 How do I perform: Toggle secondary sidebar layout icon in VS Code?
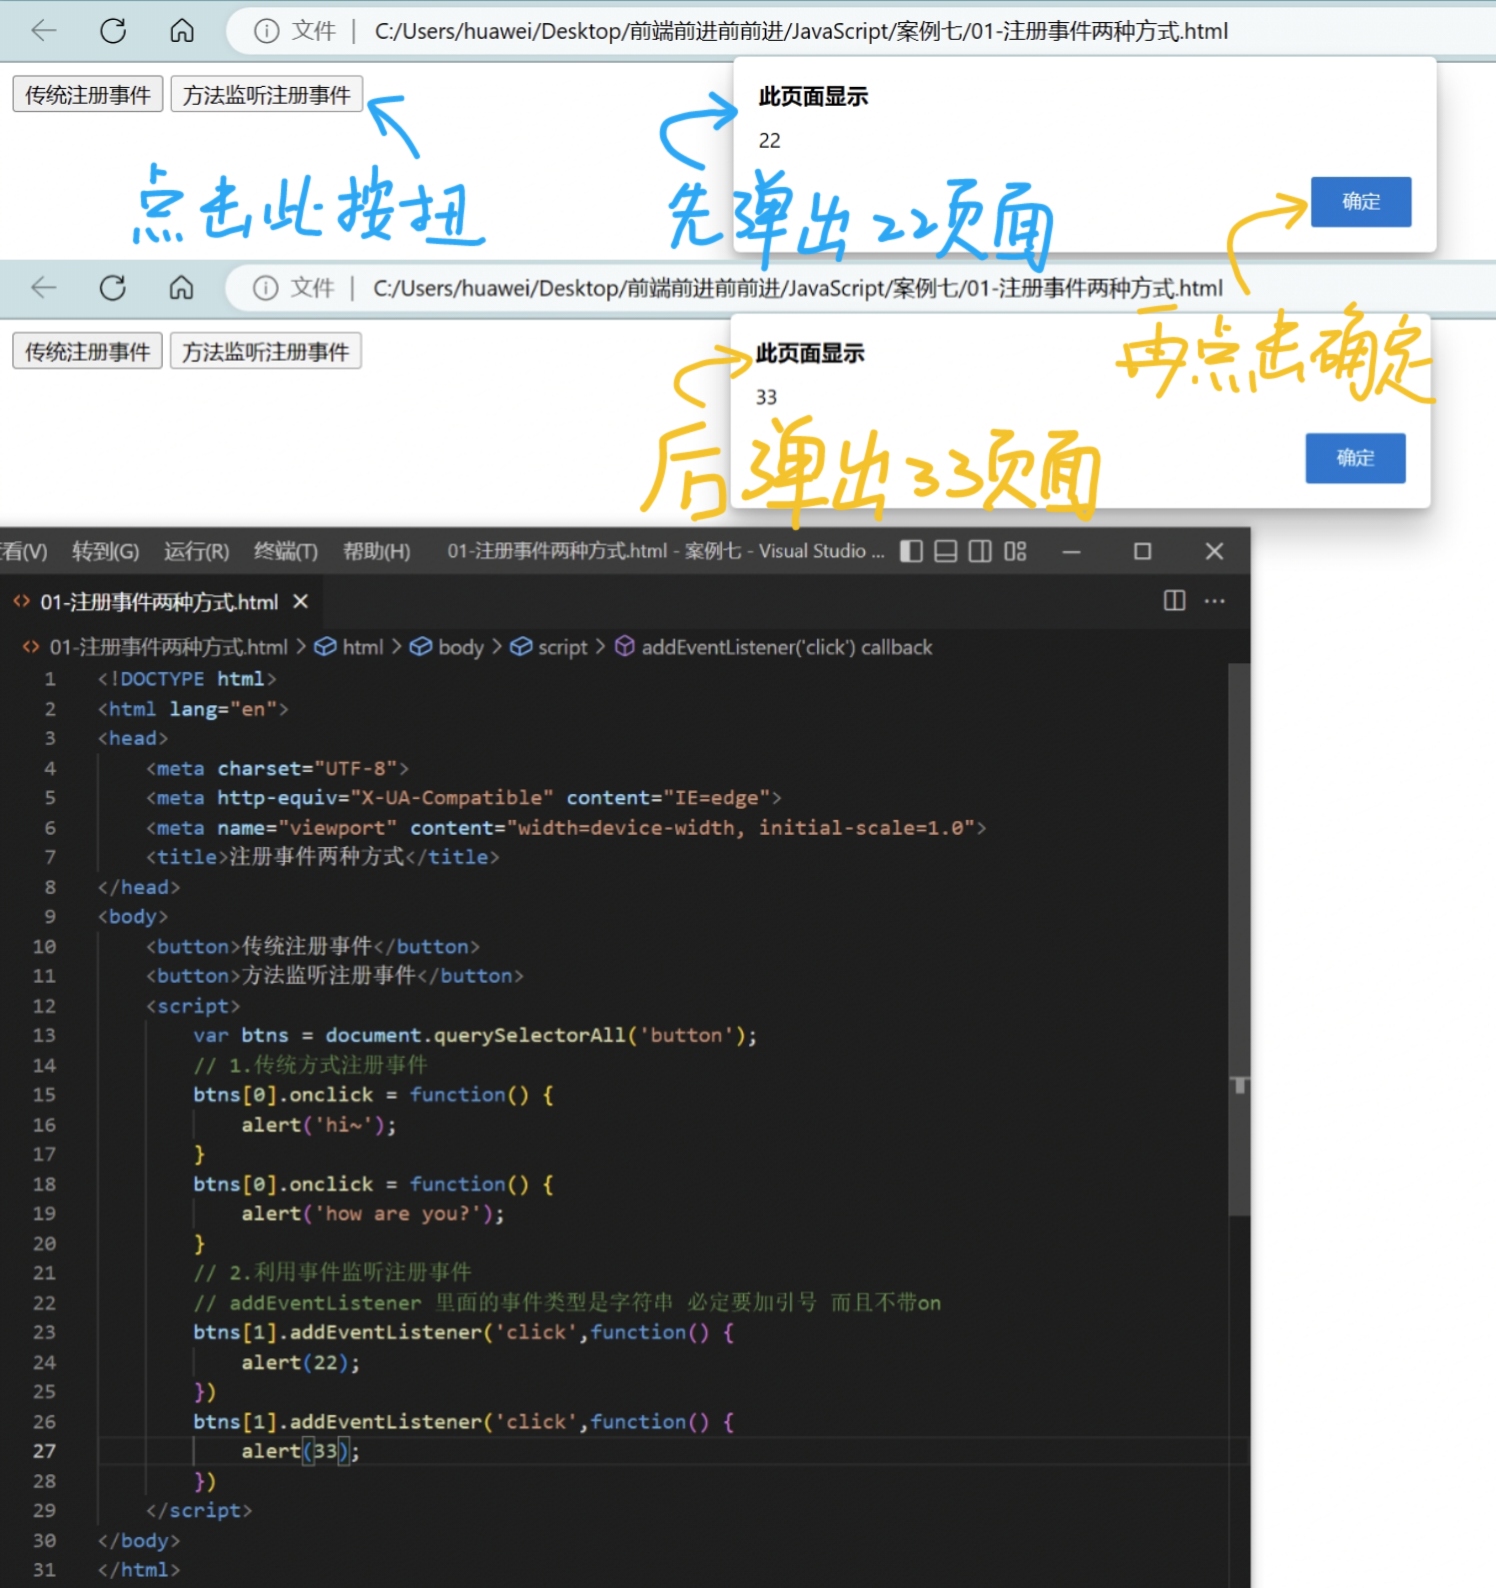click(x=980, y=551)
